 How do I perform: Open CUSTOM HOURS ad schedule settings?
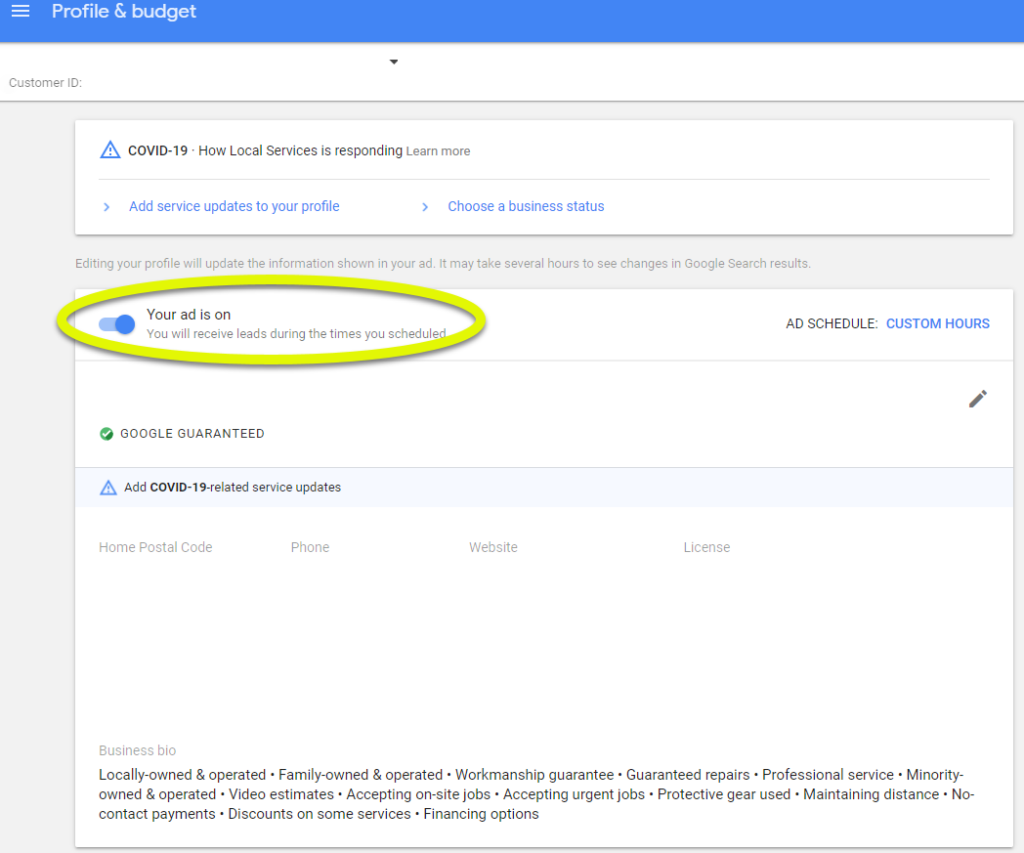click(x=937, y=323)
